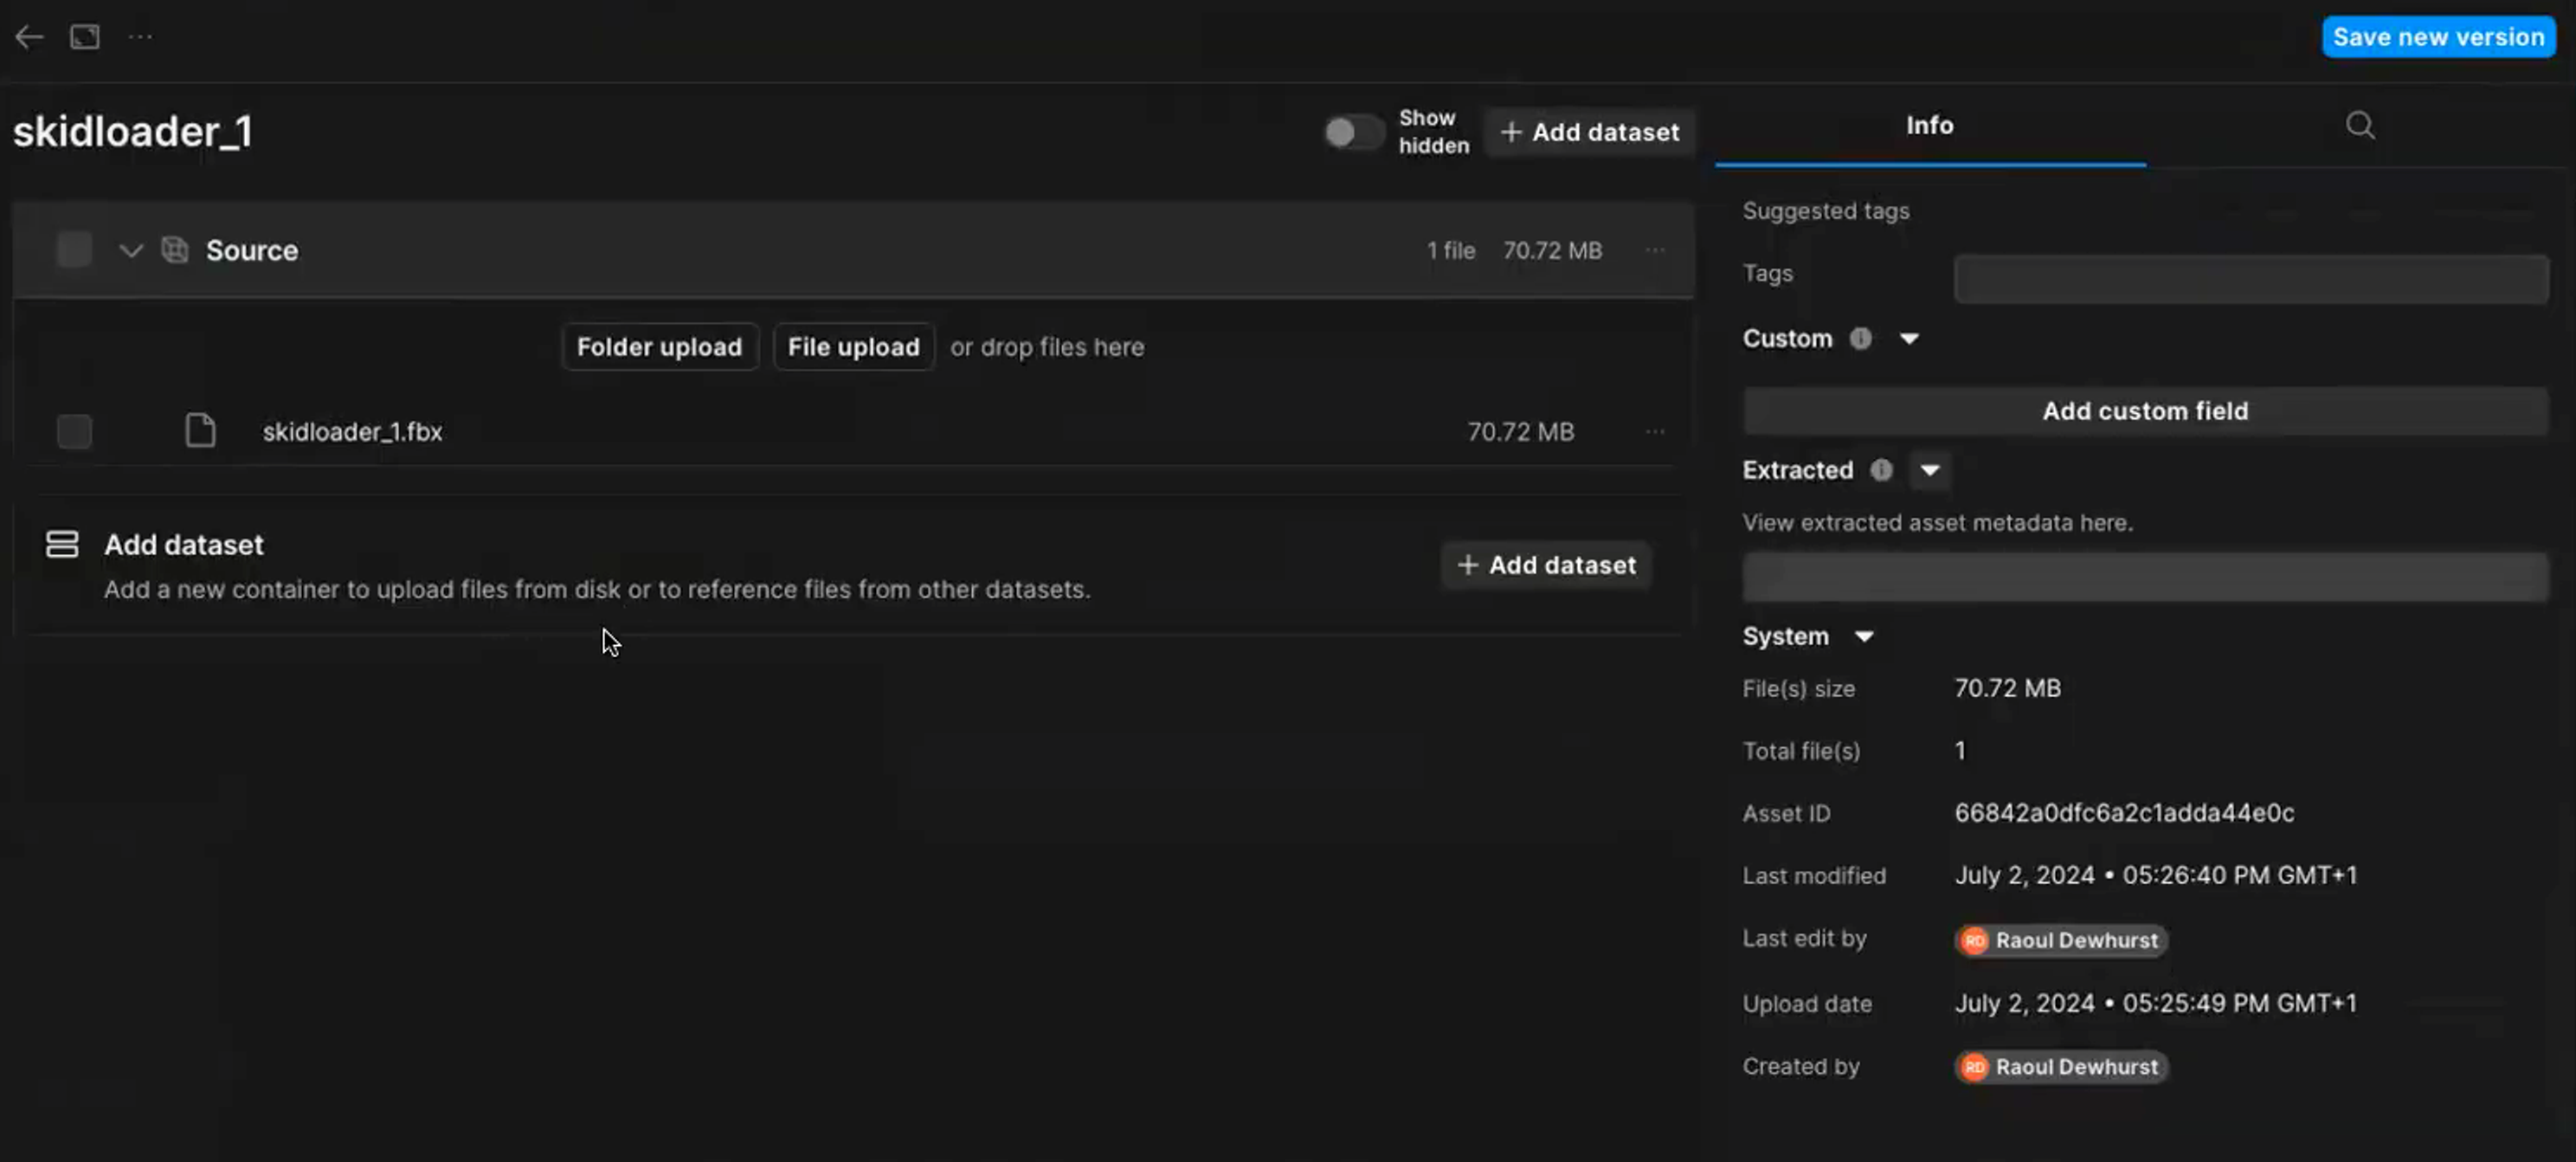The width and height of the screenshot is (2576, 1162).
Task: Toggle the Show hidden switch
Action: [x=1354, y=132]
